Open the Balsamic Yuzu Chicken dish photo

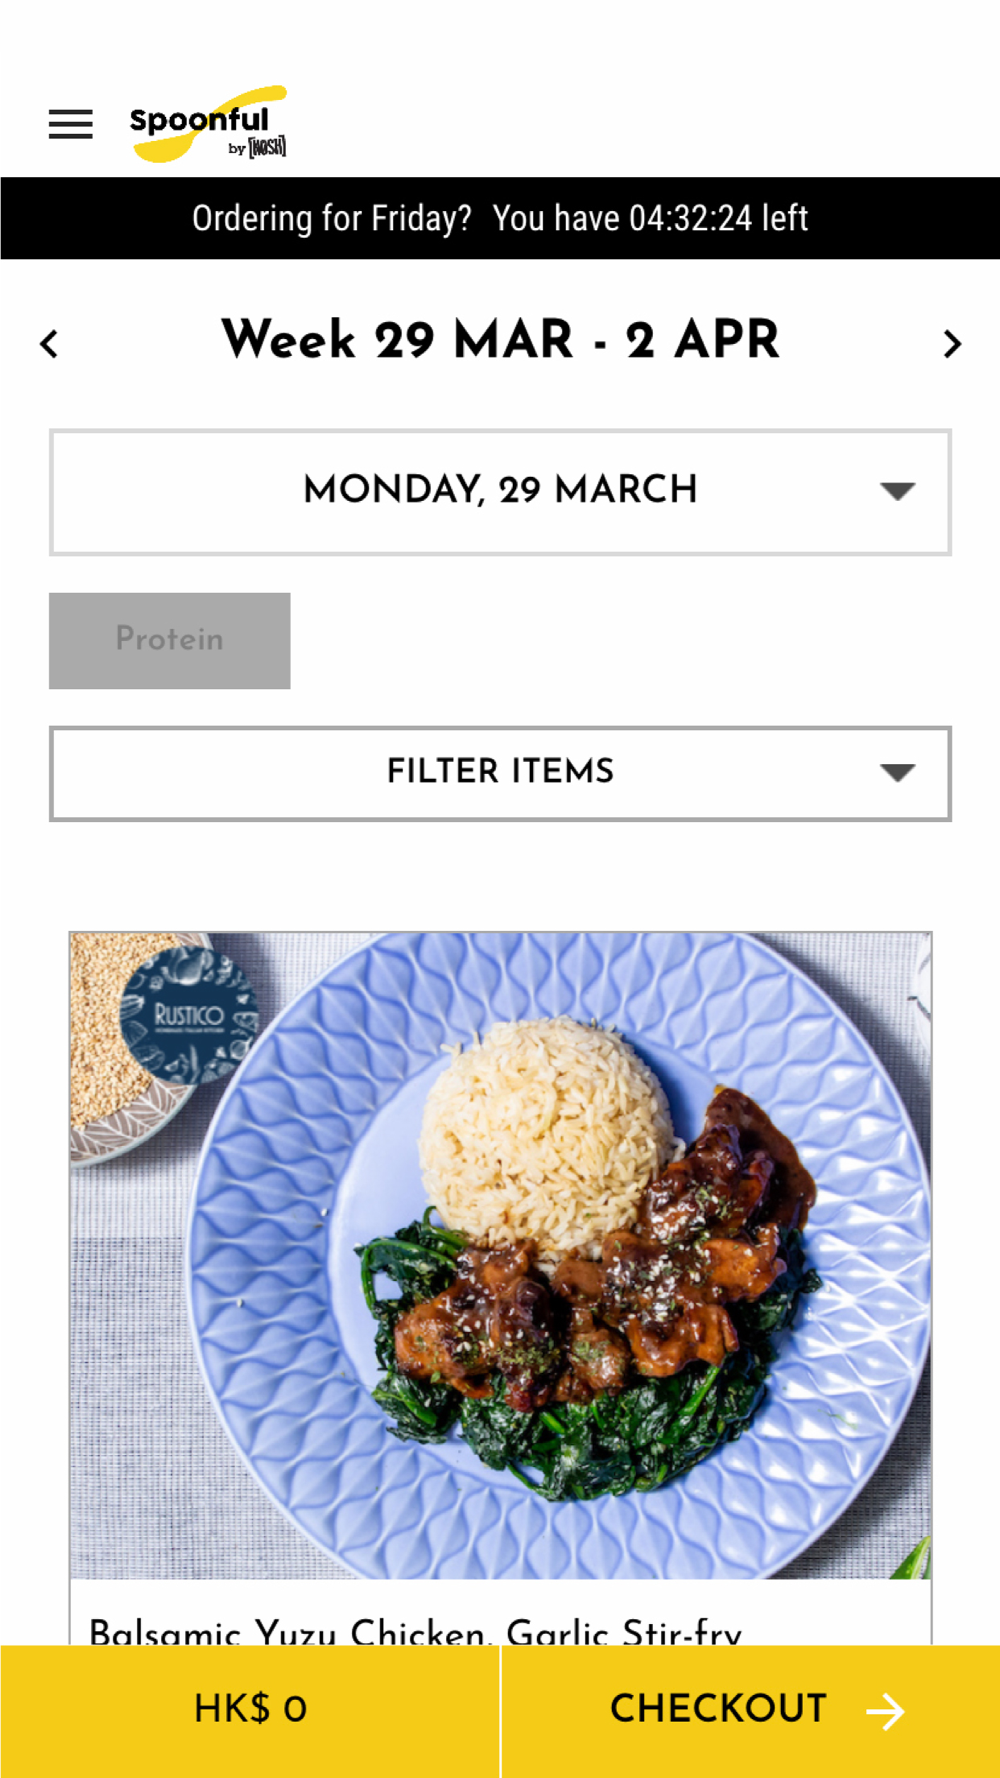tap(500, 1256)
